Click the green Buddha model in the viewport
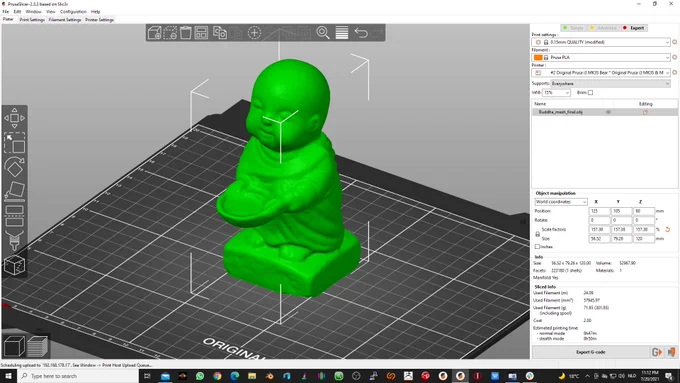Image resolution: width=680 pixels, height=383 pixels. point(288,178)
